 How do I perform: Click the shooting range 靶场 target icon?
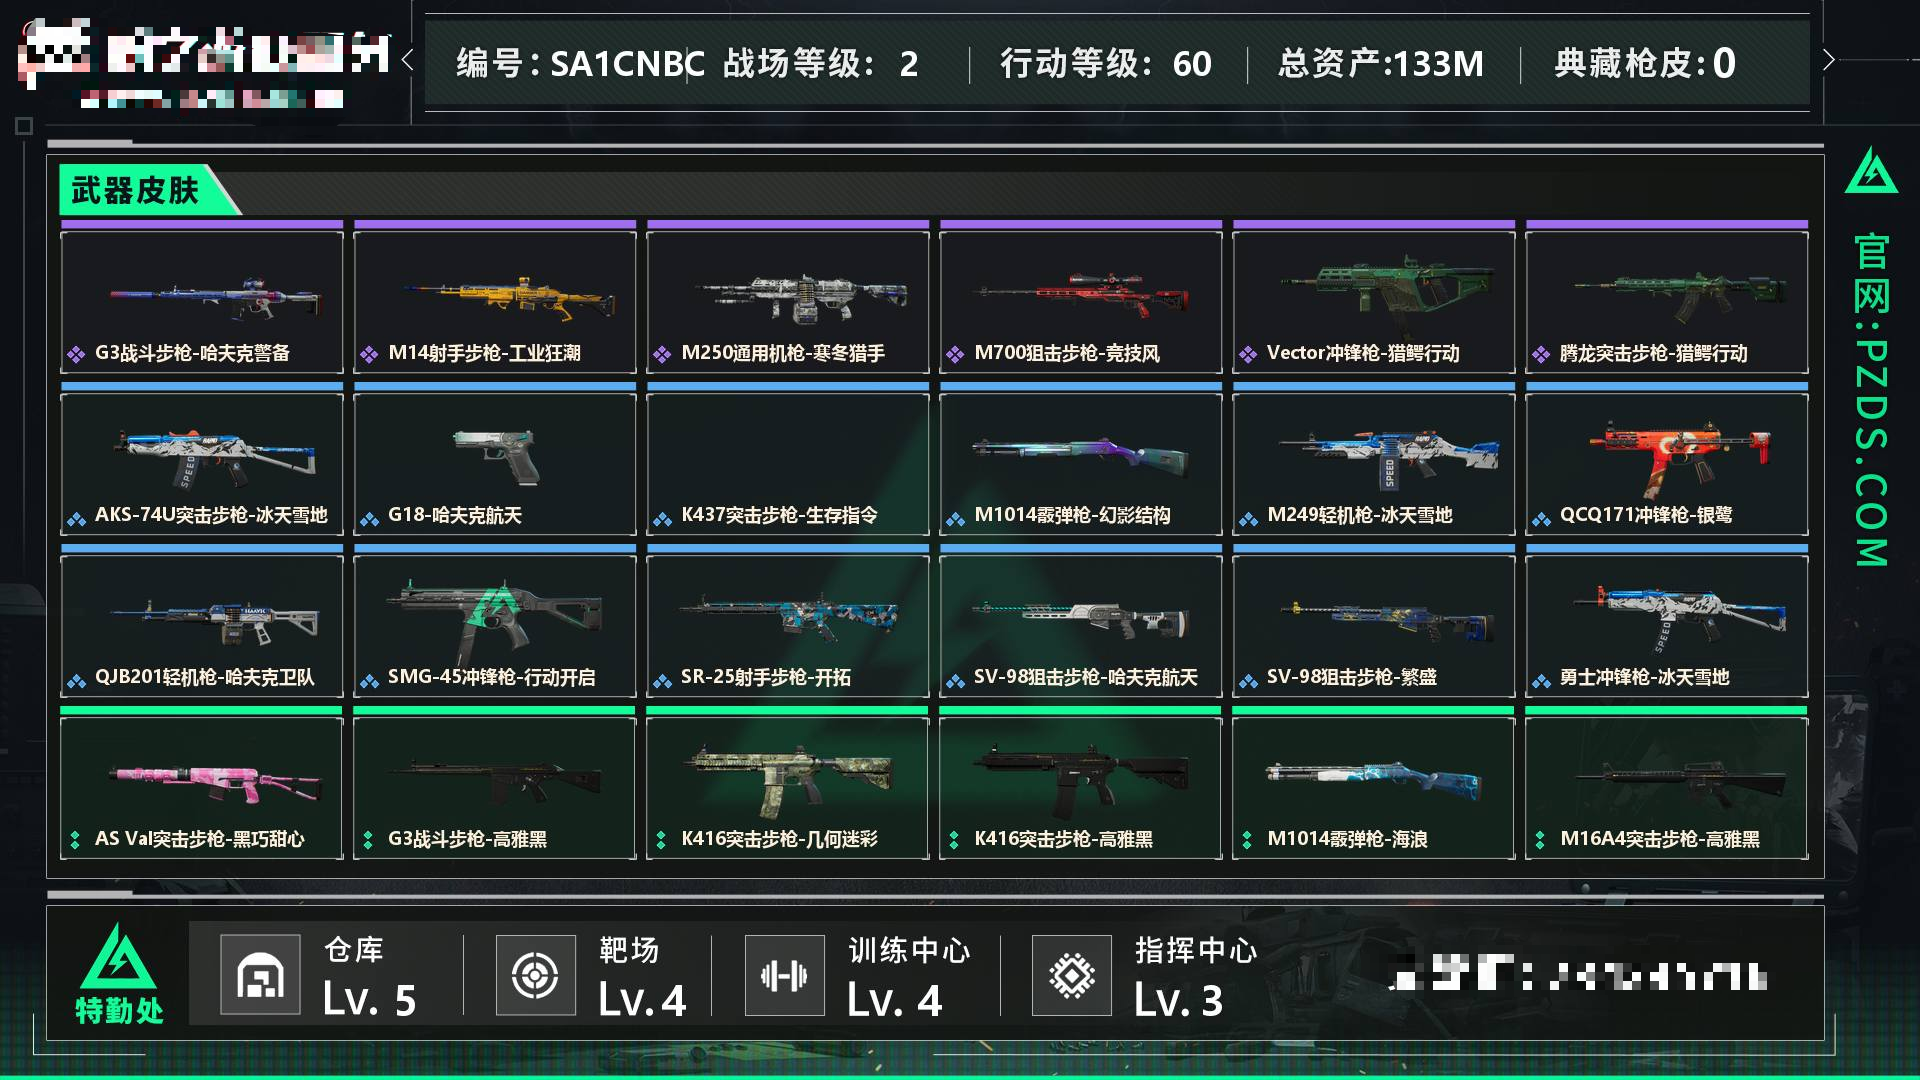click(536, 975)
